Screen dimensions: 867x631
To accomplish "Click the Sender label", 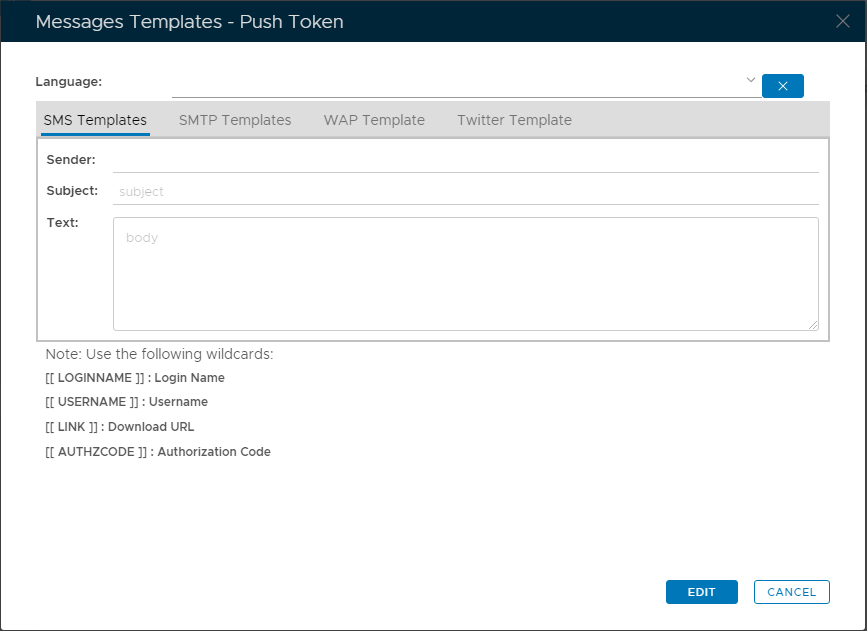I will (x=71, y=159).
